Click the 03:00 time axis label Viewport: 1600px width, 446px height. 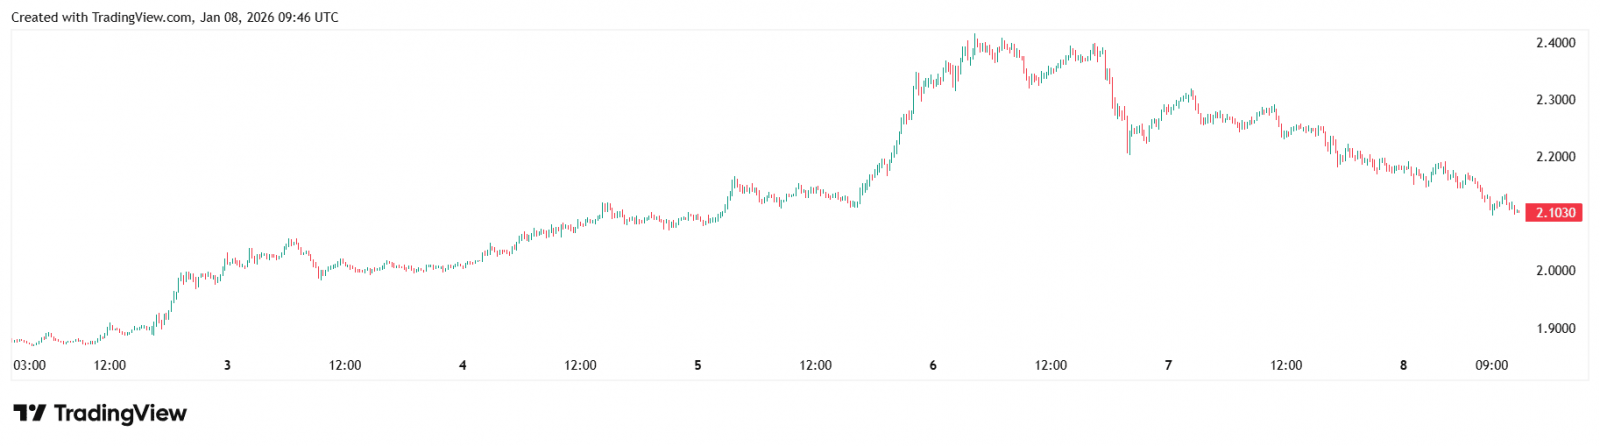tap(30, 365)
